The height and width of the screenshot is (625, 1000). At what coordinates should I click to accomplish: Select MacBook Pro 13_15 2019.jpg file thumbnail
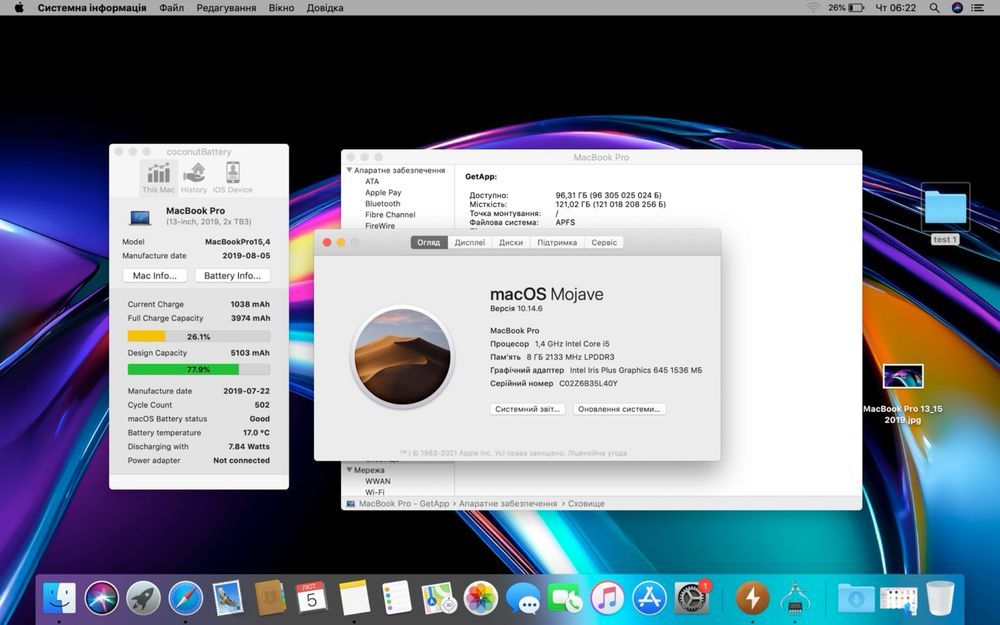(x=902, y=376)
